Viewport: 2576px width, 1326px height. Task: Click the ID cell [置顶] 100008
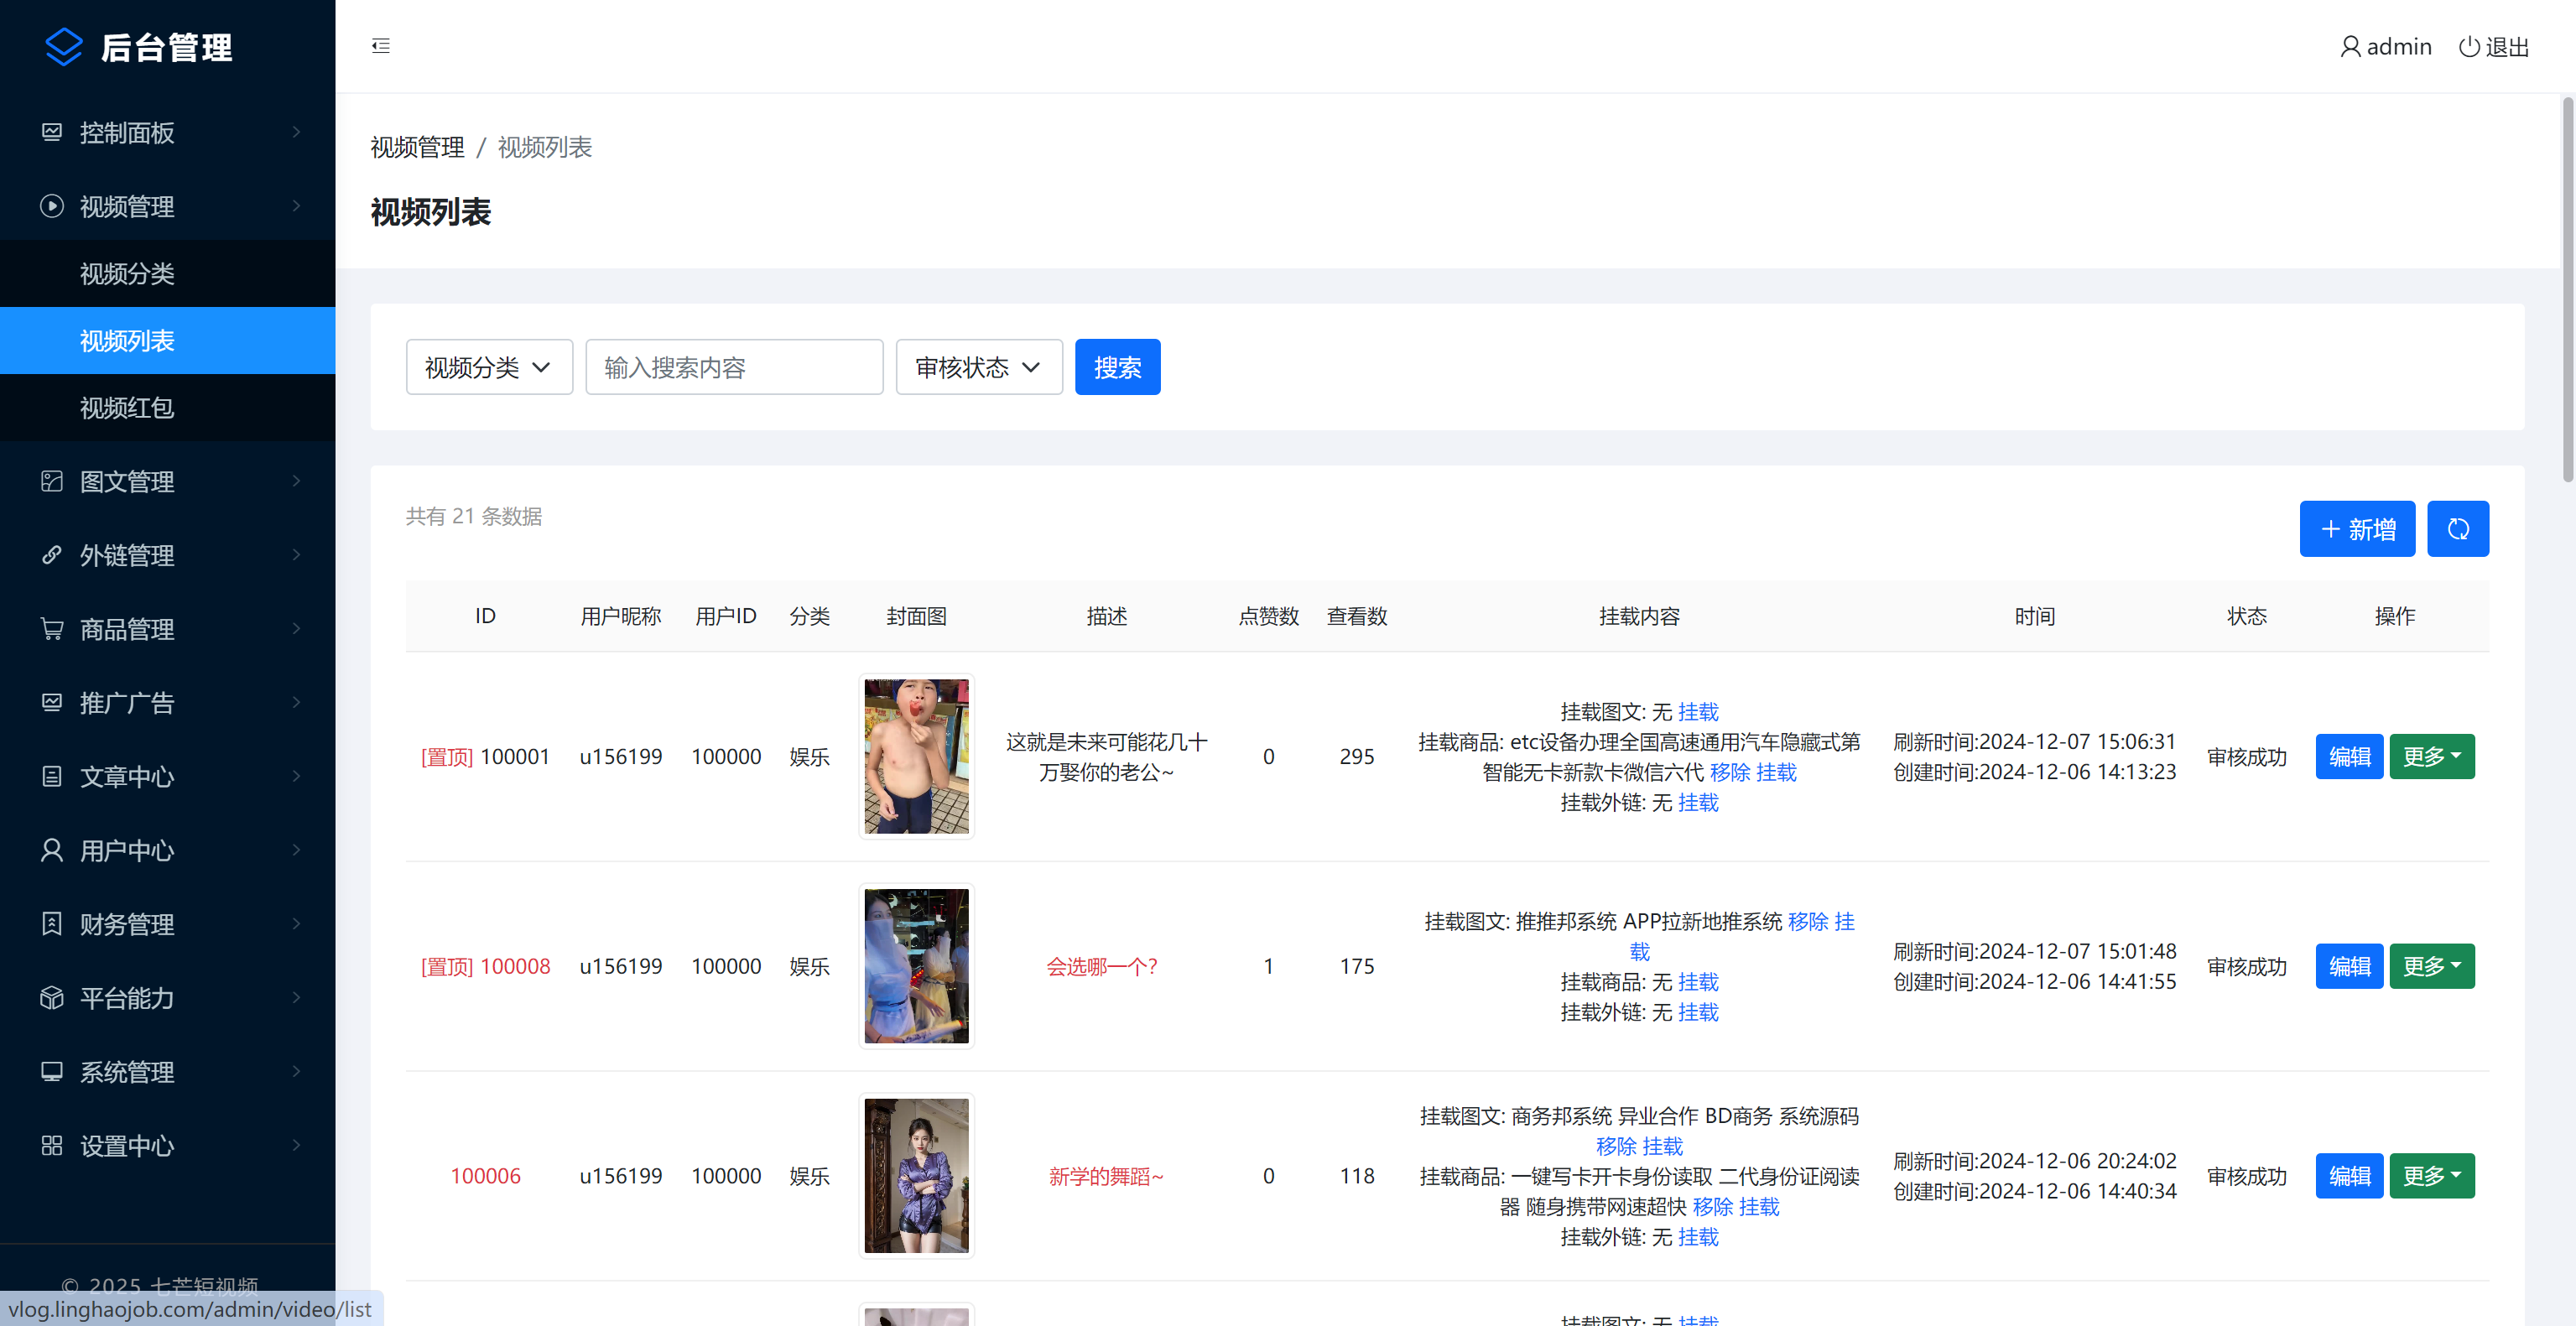pyautogui.click(x=486, y=967)
